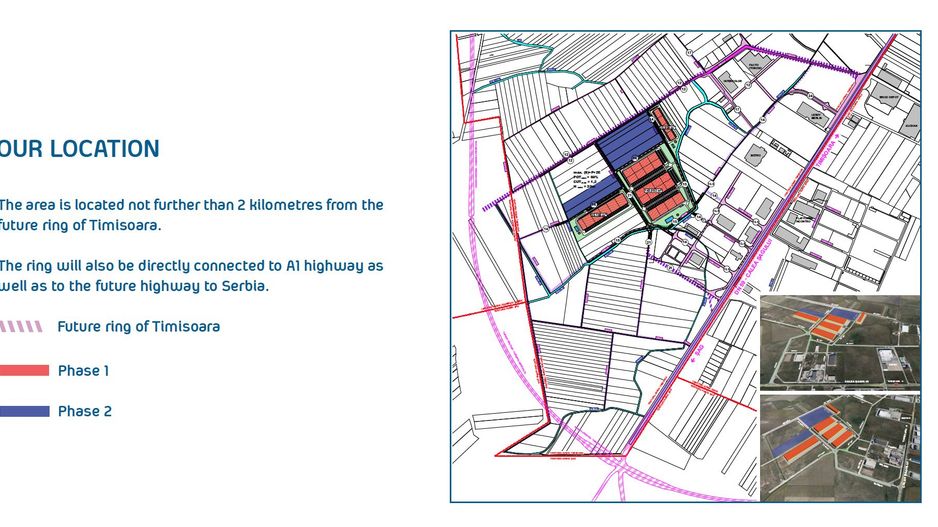Select the 'Phase 2' legend label
This screenshot has height=527, width=938.
84,411
